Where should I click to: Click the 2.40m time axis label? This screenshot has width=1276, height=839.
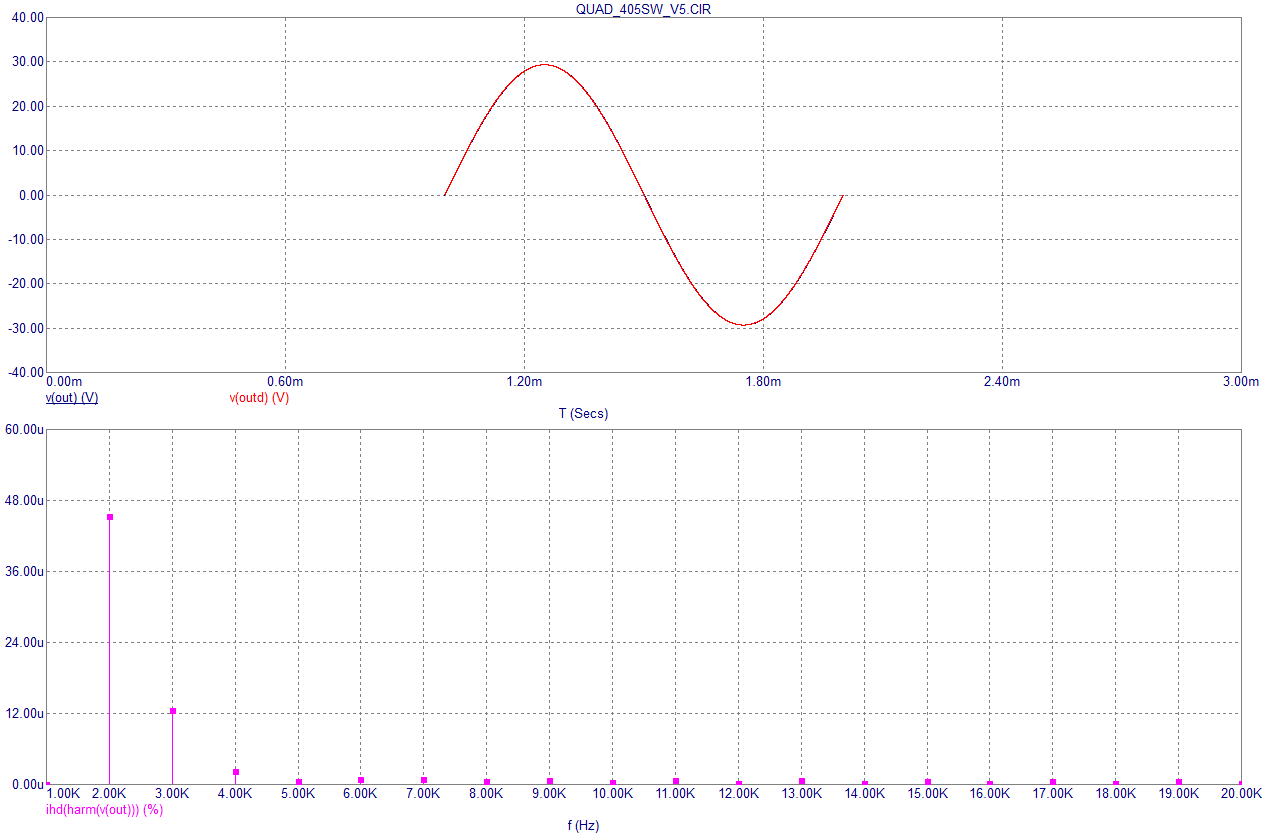point(1002,381)
